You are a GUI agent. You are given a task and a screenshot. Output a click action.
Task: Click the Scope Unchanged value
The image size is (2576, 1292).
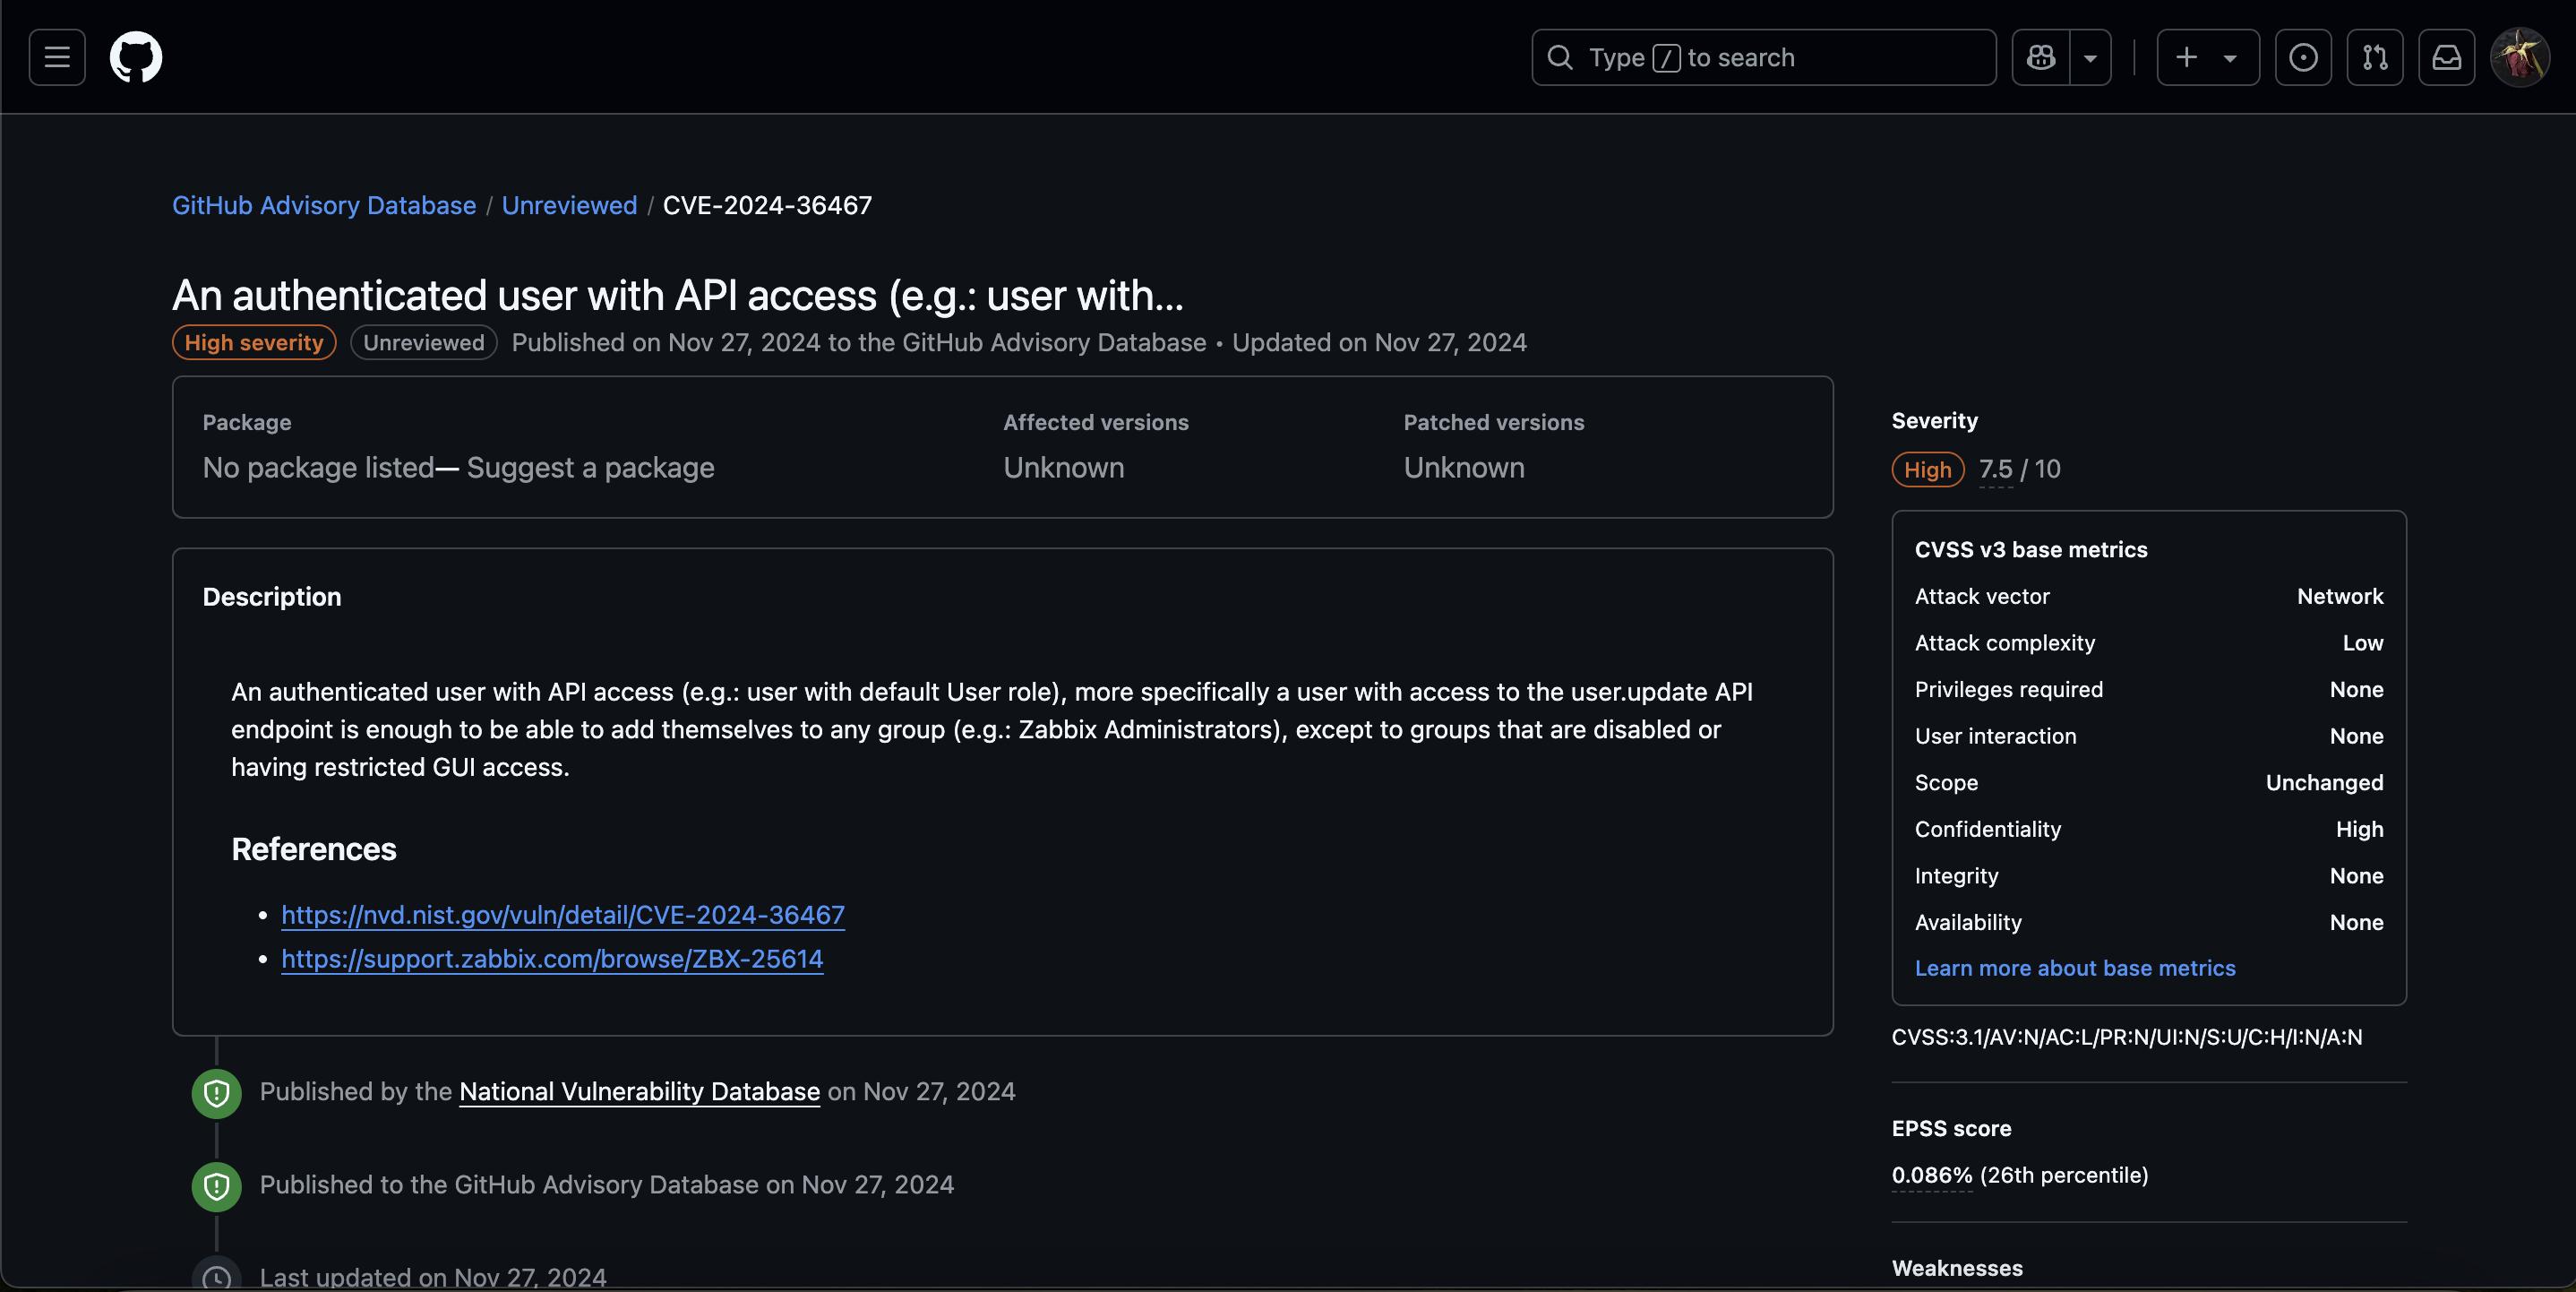click(2324, 782)
